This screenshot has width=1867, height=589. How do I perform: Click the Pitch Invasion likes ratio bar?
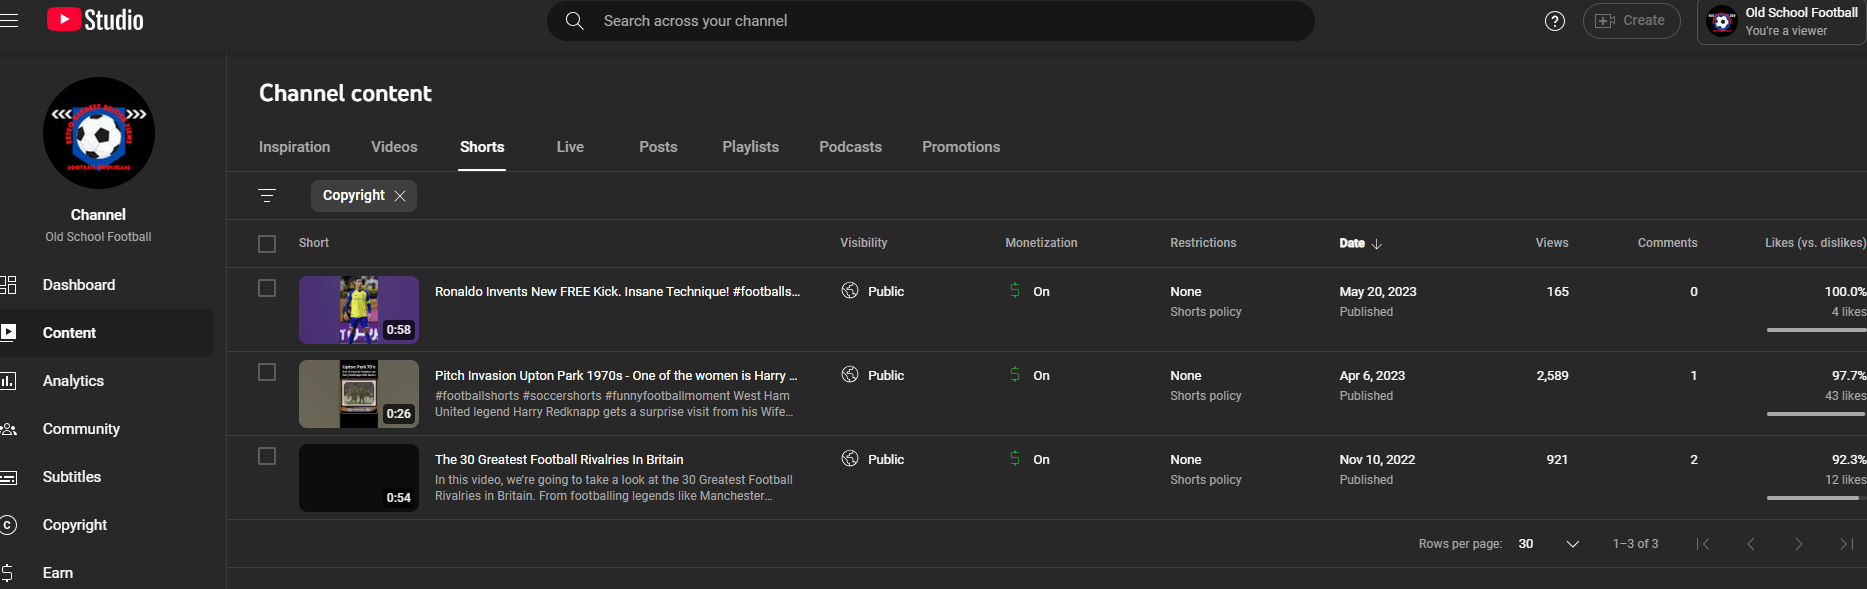pyautogui.click(x=1816, y=414)
